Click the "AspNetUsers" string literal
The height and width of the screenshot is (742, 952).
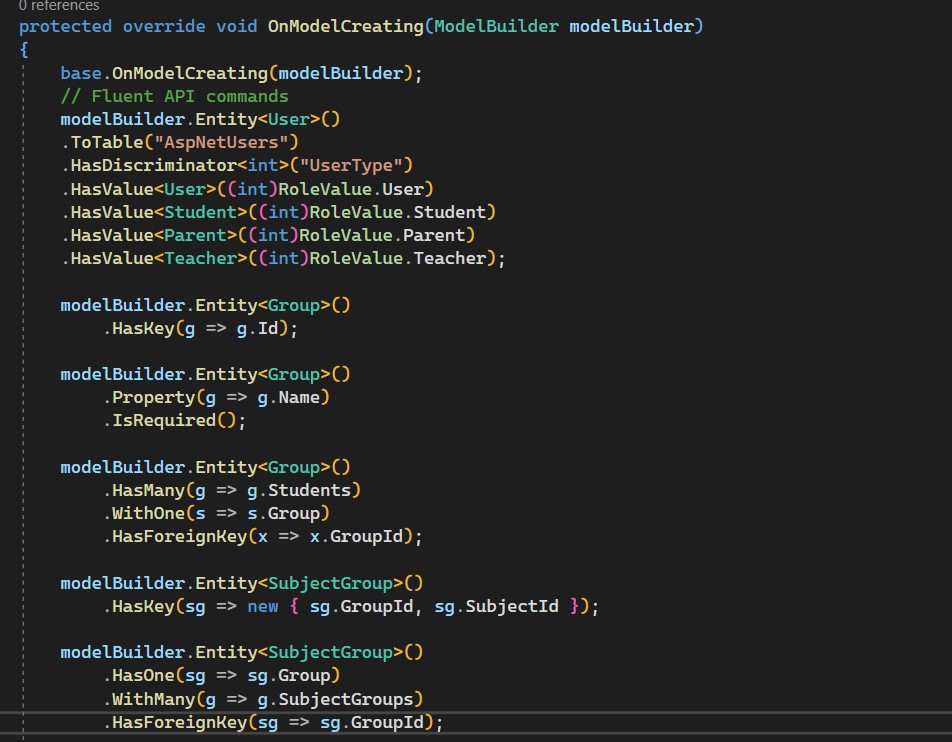[x=220, y=142]
